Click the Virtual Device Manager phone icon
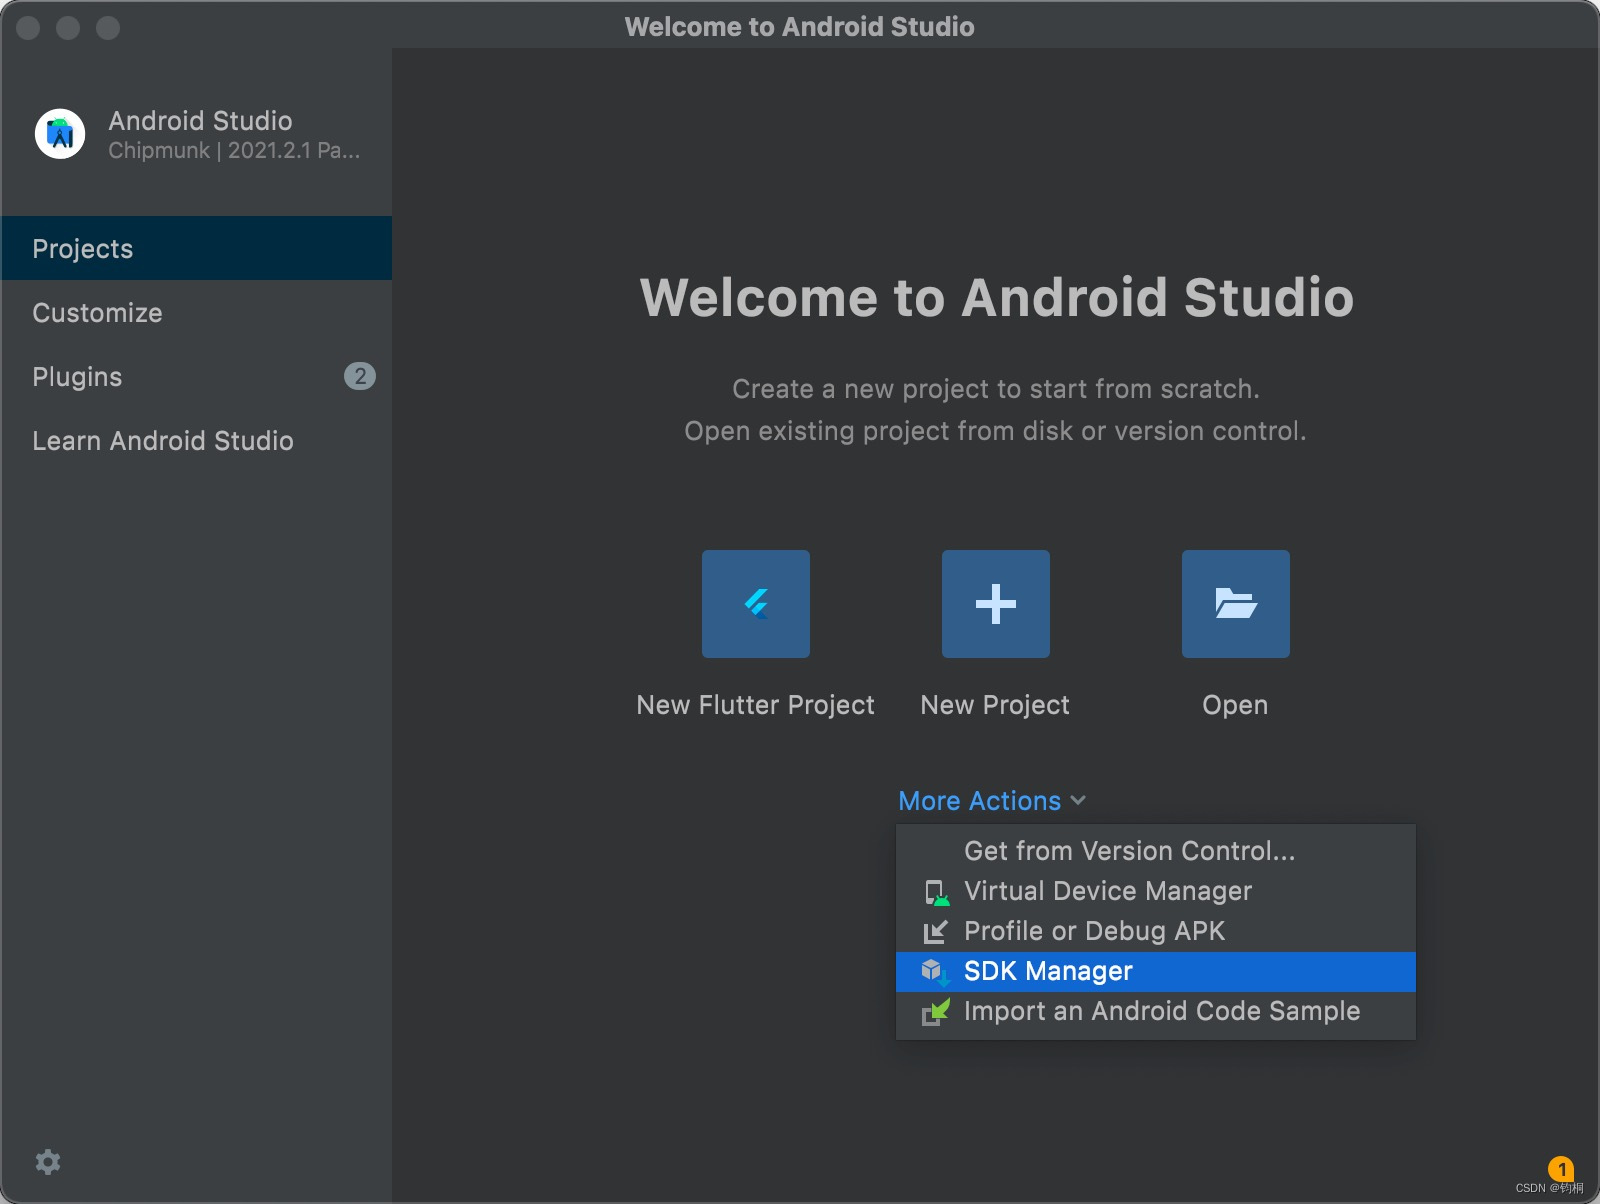Image resolution: width=1600 pixels, height=1204 pixels. pos(936,892)
